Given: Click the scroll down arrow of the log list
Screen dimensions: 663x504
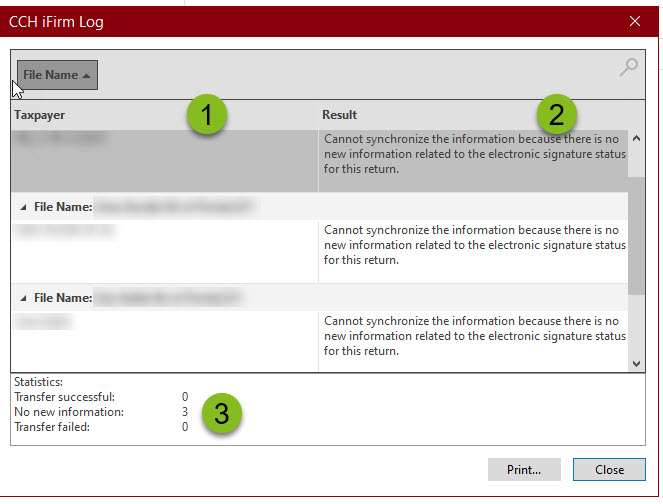Looking at the screenshot, I should pos(636,364).
